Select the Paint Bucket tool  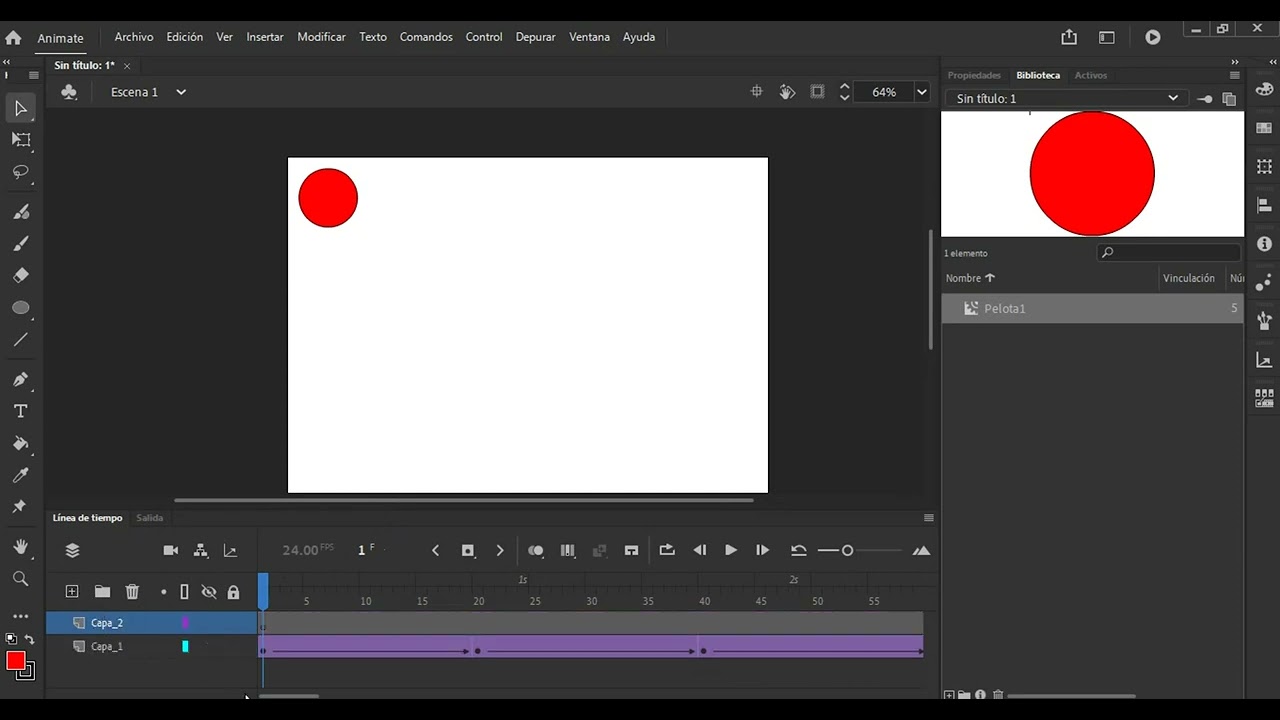[21, 443]
